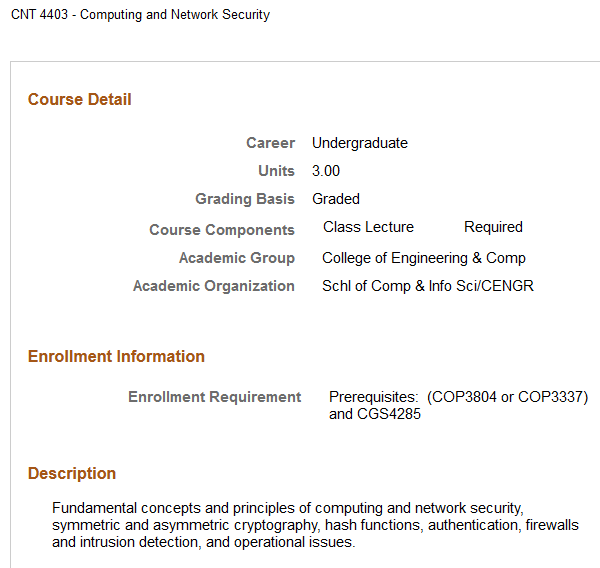Select the Prerequisites text
The image size is (600, 568).
(459, 405)
